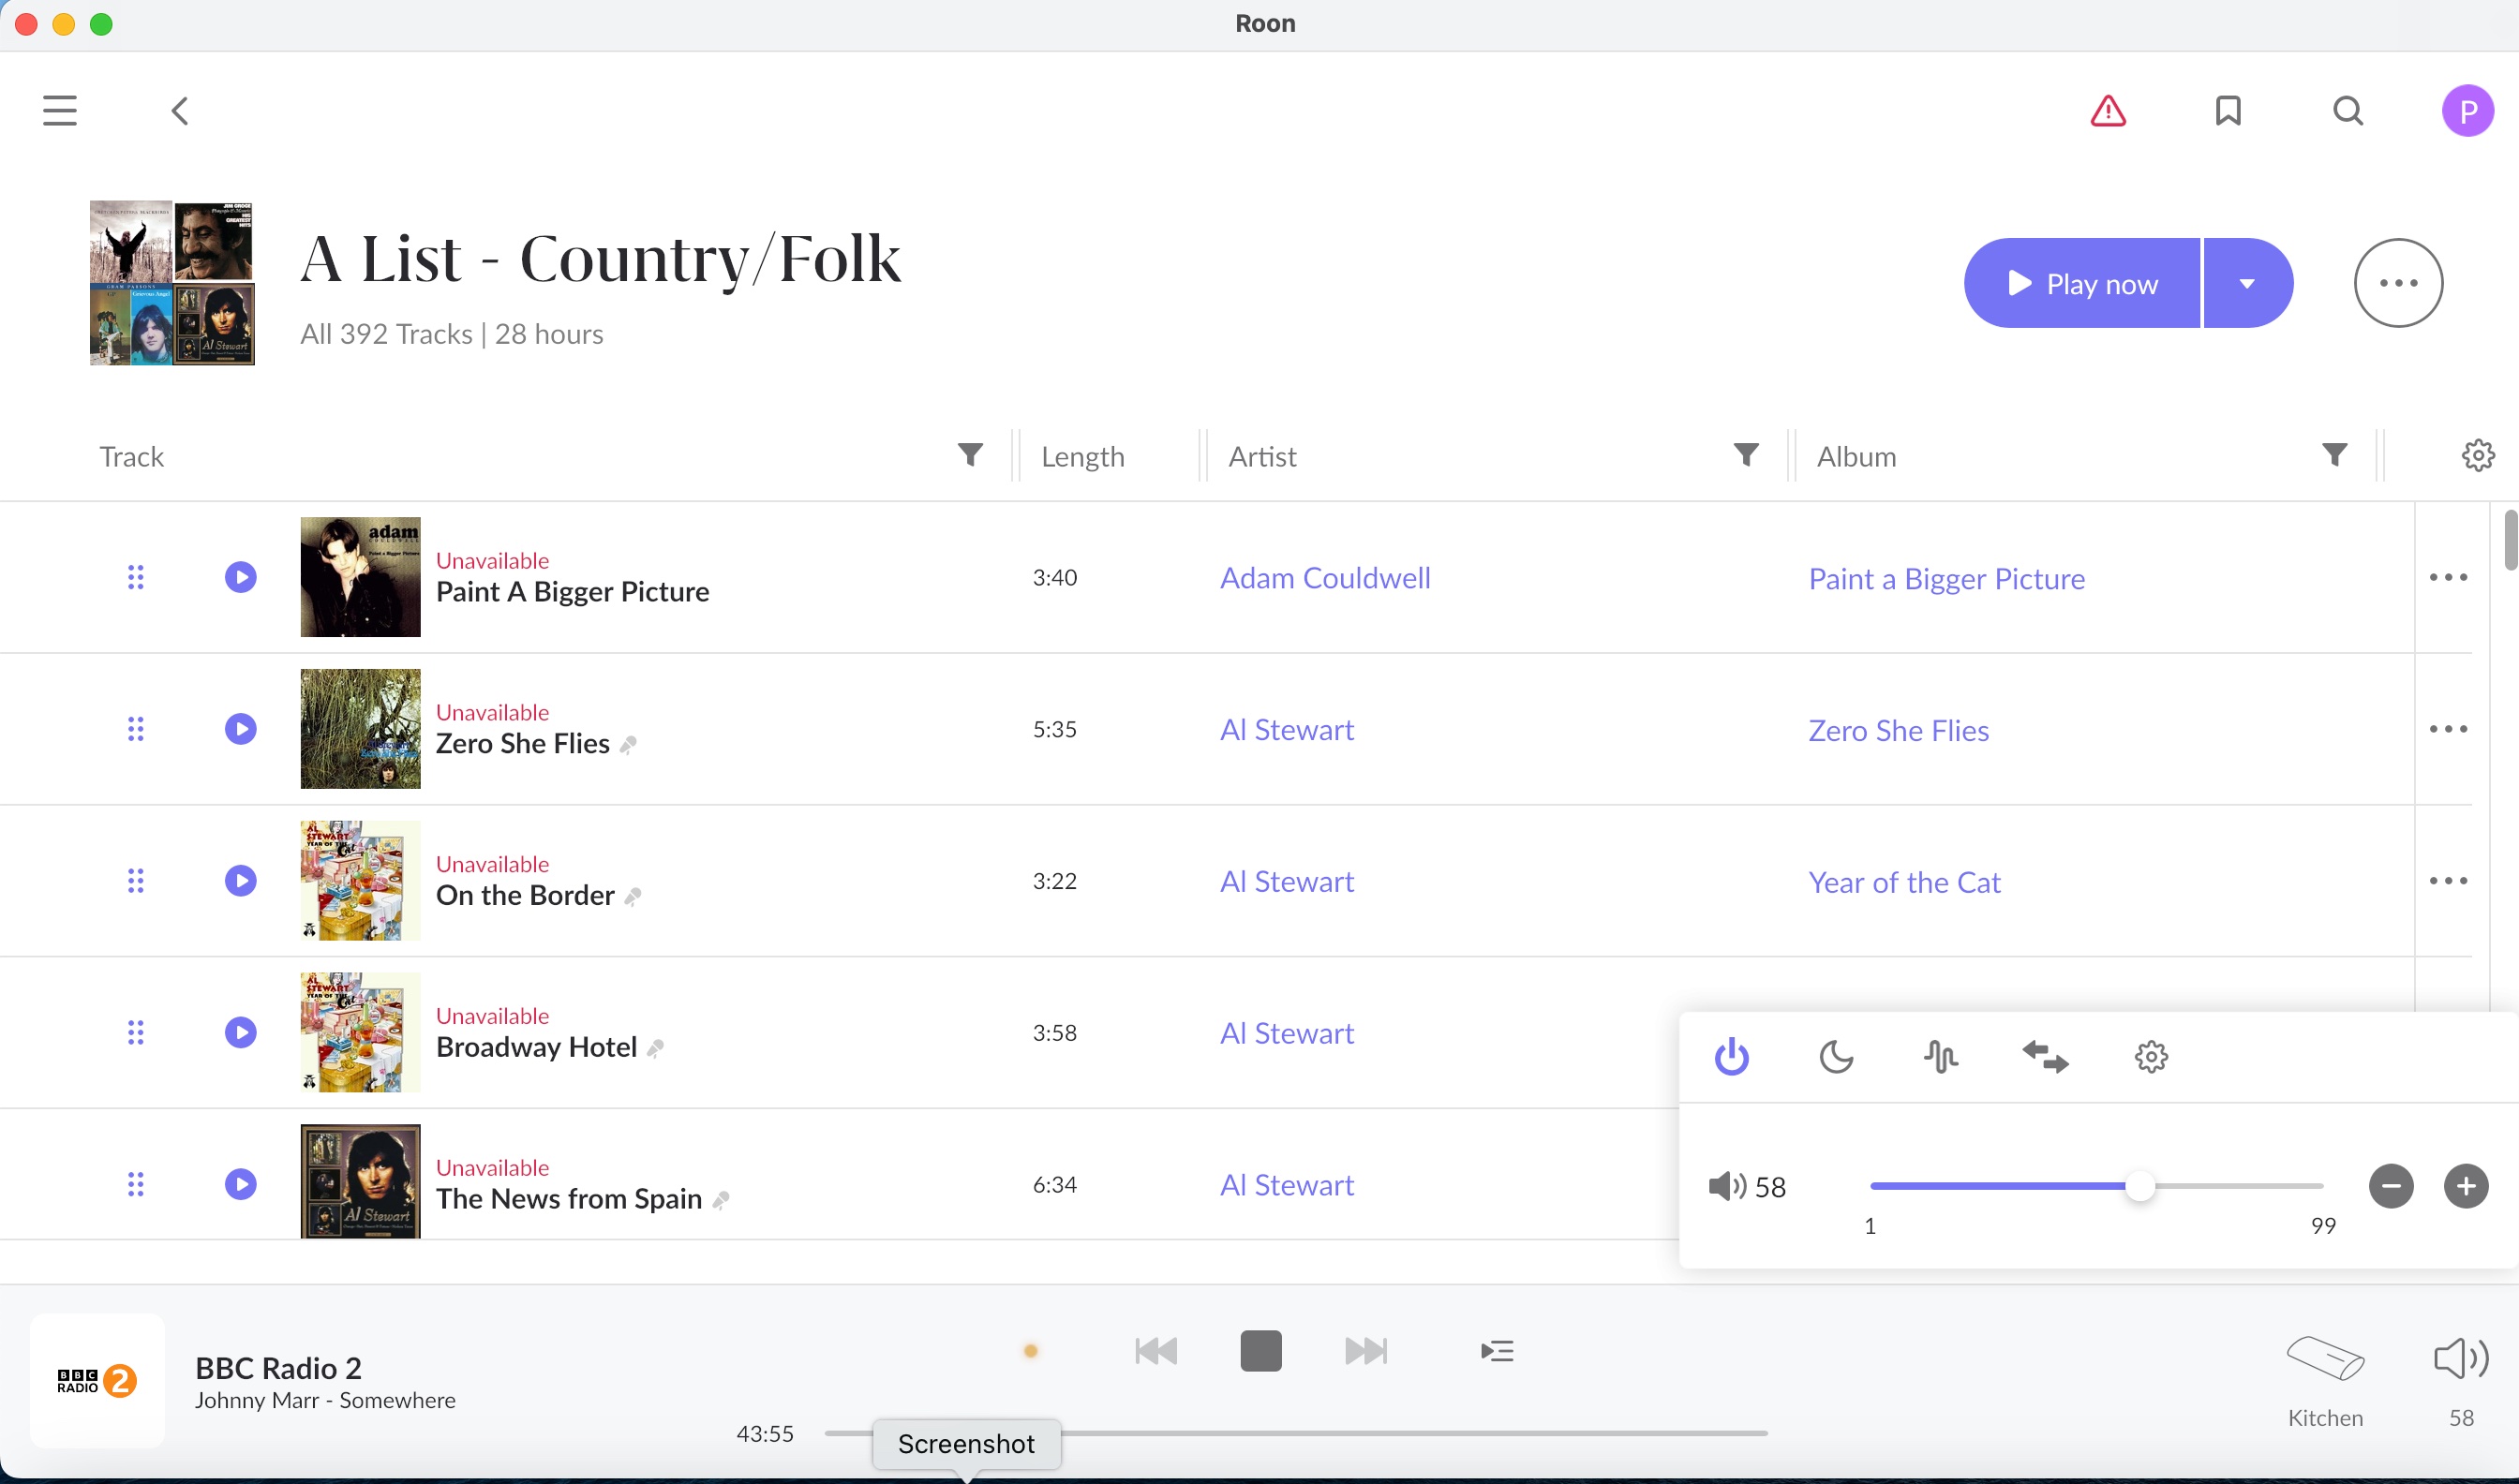2519x1484 pixels.
Task: Open more options for Zero She Flies
Action: point(2448,729)
